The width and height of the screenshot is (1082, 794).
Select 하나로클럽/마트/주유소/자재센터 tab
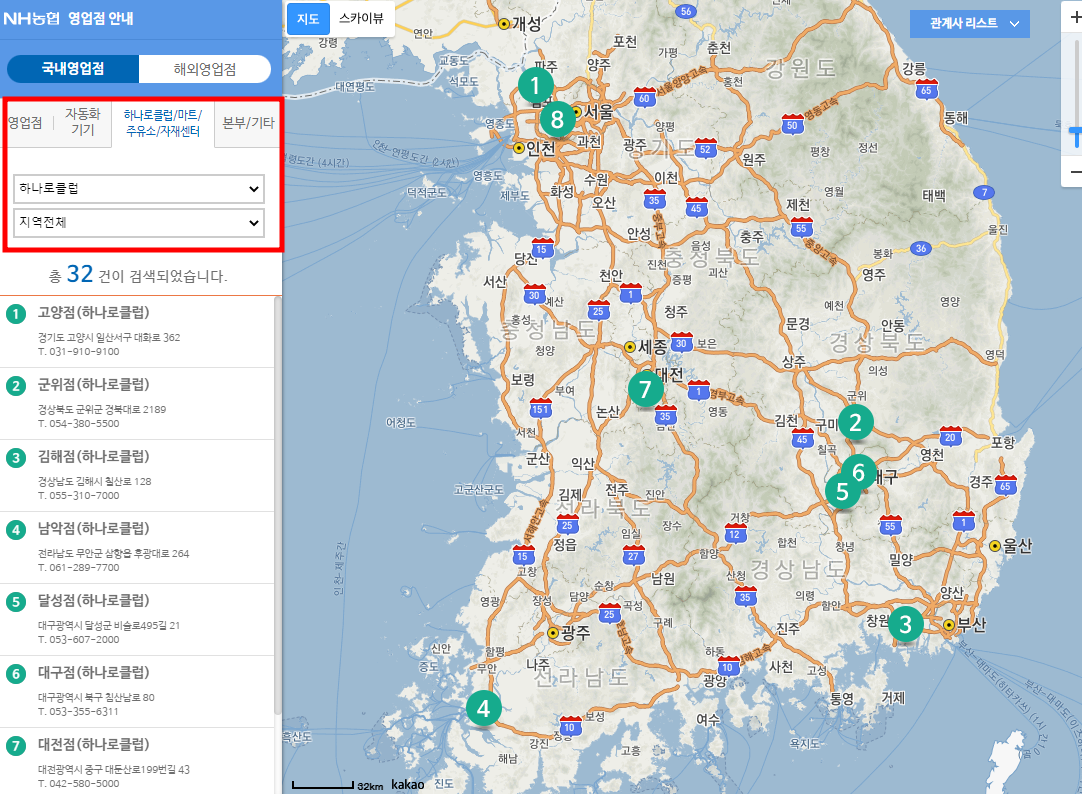163,123
